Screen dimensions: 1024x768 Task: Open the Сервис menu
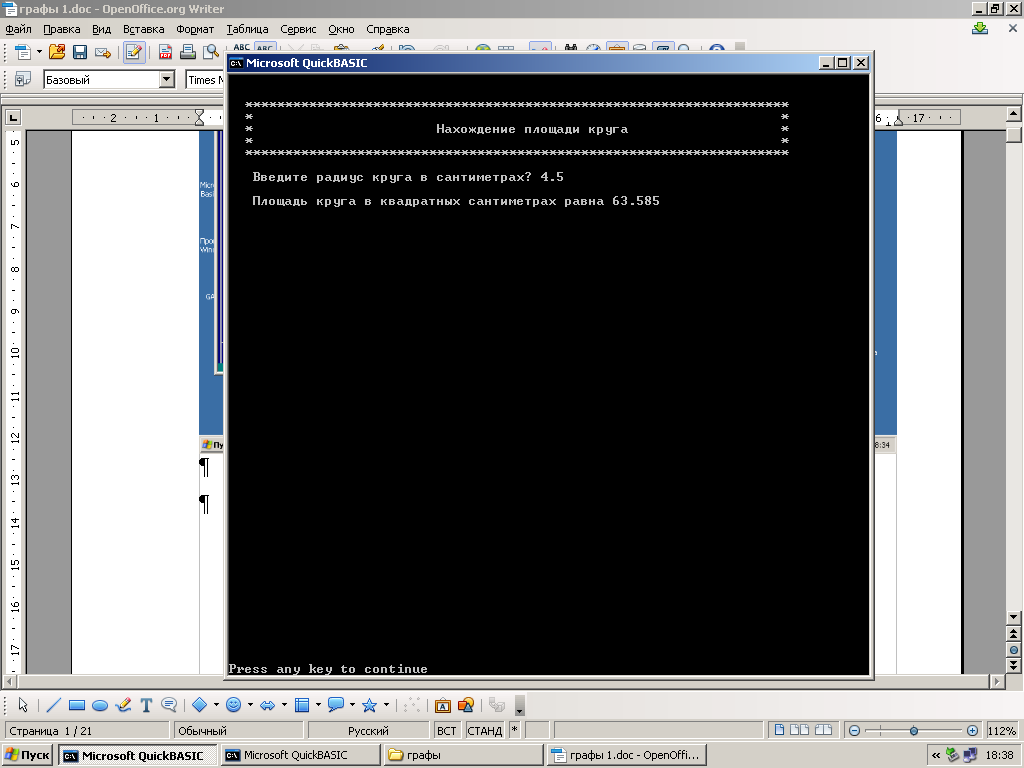coord(298,29)
